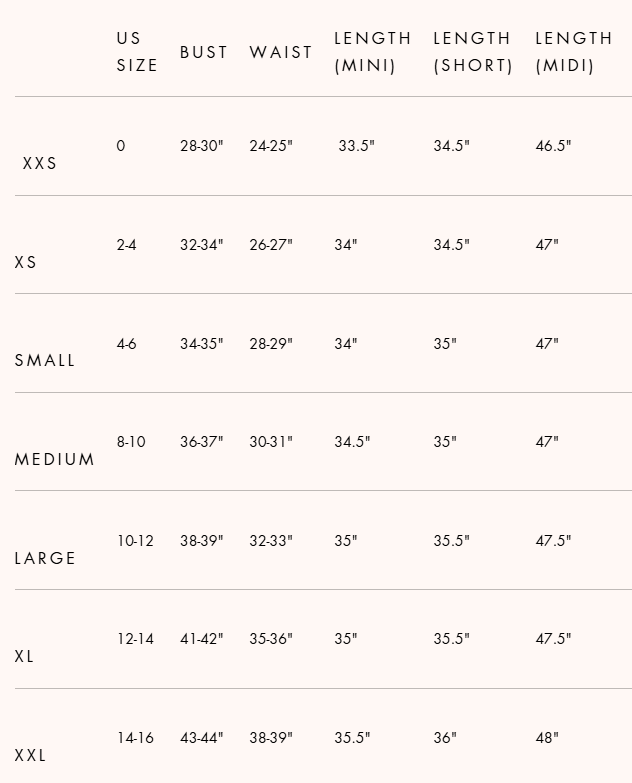Click the 33.5" mini length for XXS
This screenshot has height=783, width=632.
pos(356,146)
